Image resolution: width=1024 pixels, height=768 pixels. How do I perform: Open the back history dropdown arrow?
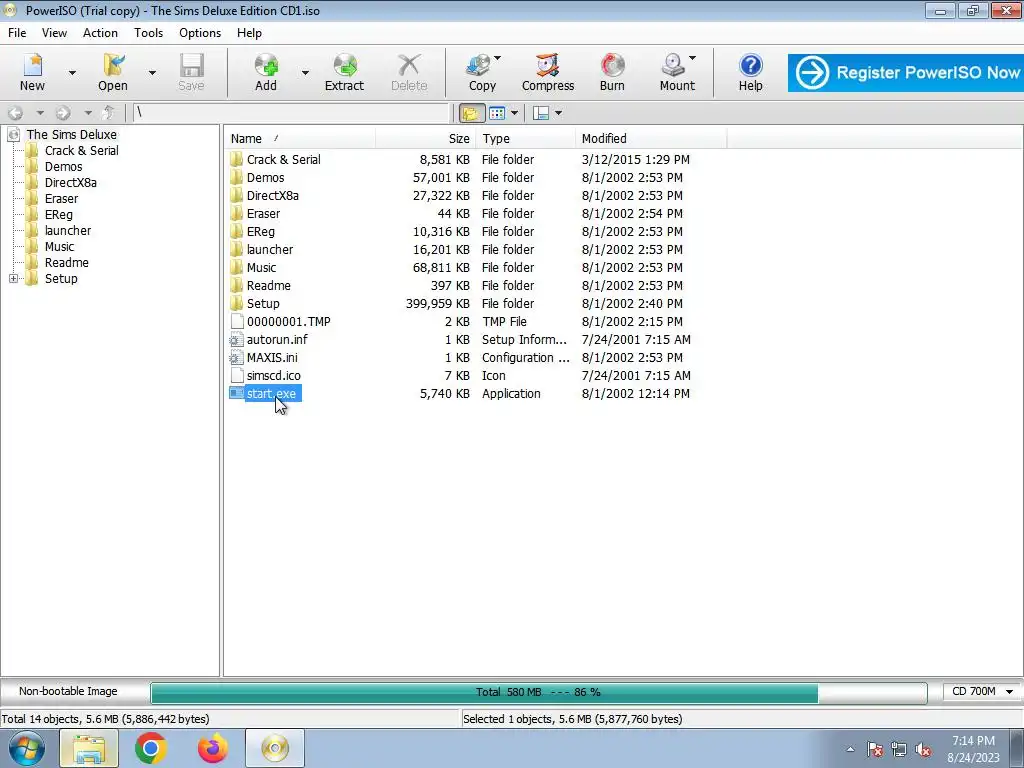[x=40, y=113]
